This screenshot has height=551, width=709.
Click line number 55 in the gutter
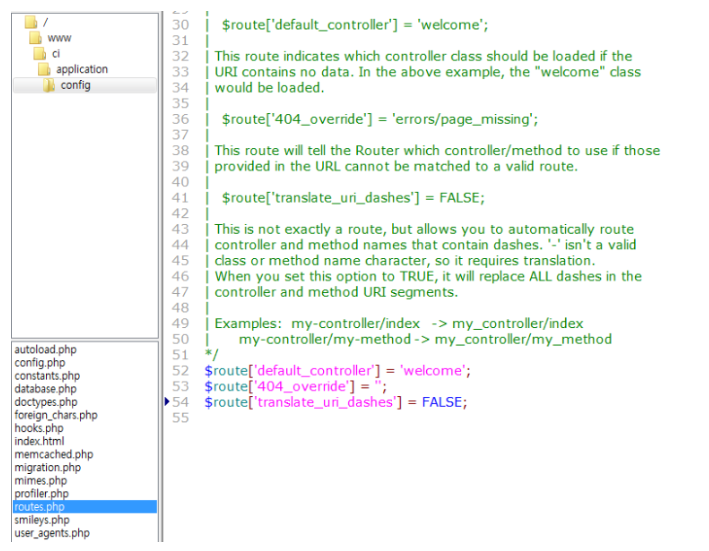(x=180, y=418)
